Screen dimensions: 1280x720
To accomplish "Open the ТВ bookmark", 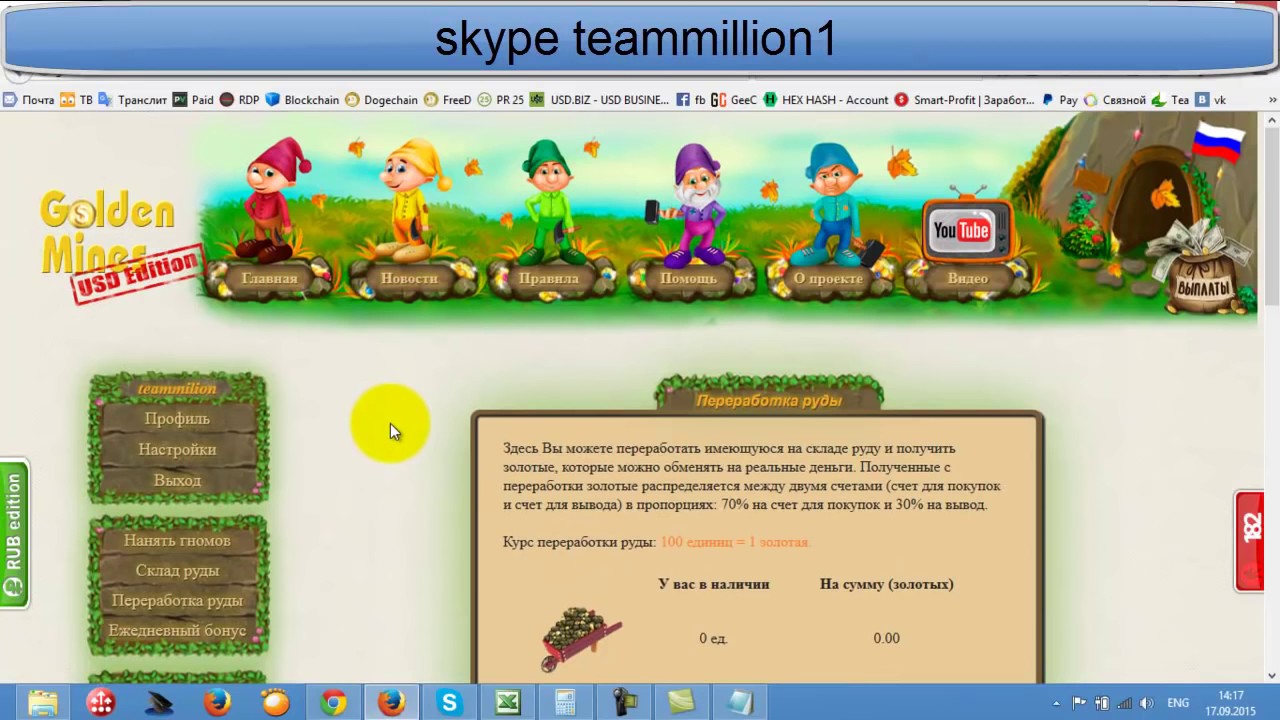I will [x=77, y=100].
